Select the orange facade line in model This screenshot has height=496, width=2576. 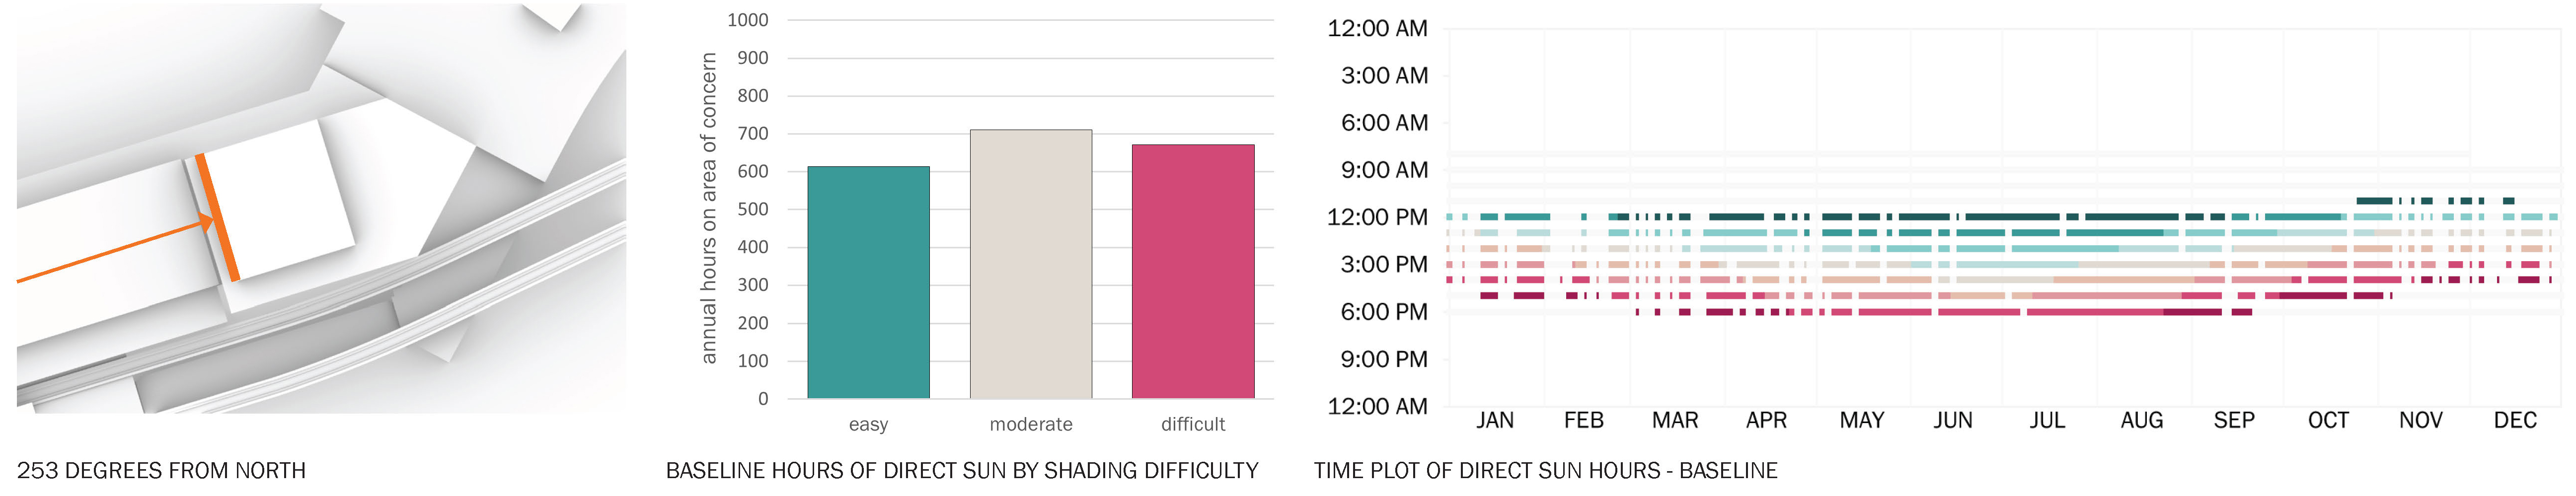(217, 217)
